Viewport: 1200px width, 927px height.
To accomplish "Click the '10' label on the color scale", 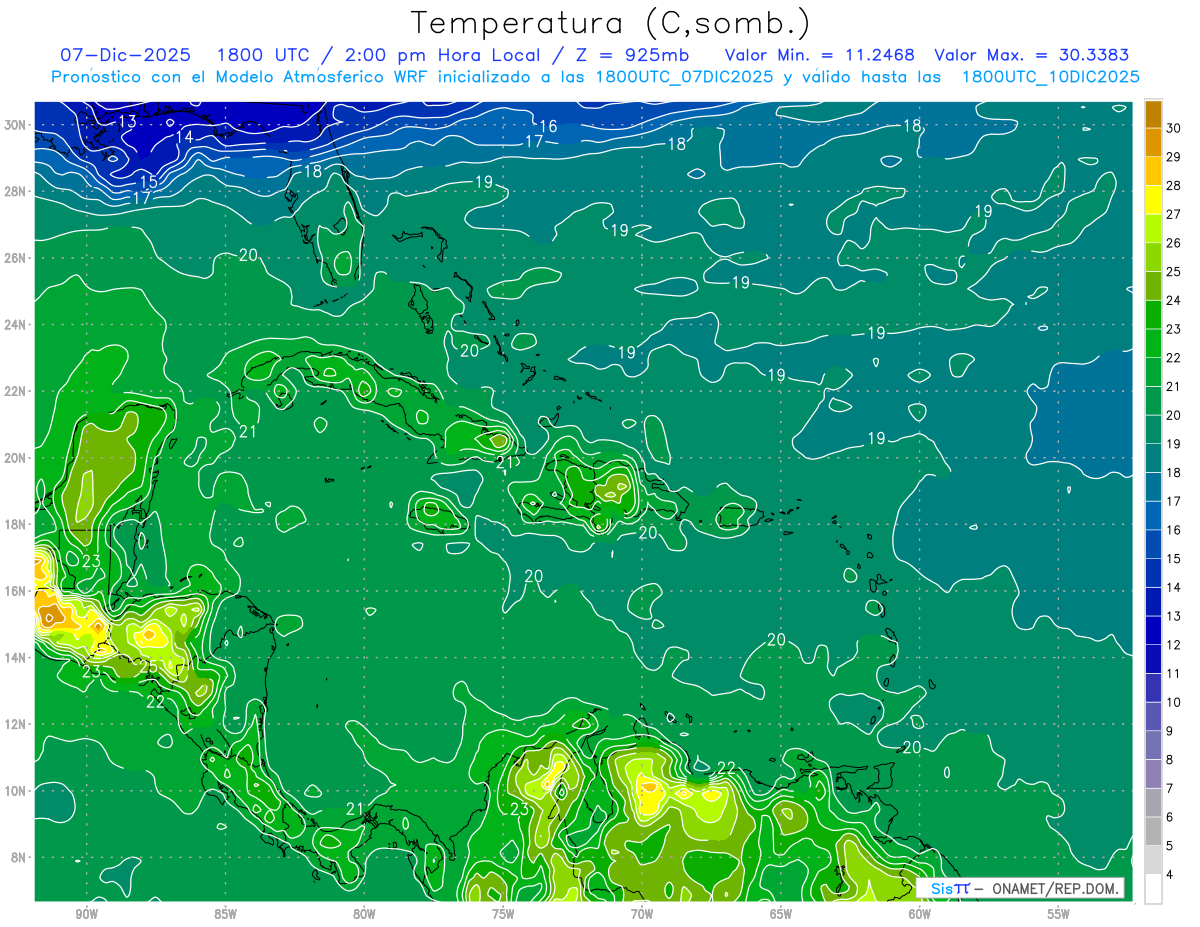I will pyautogui.click(x=1173, y=703).
